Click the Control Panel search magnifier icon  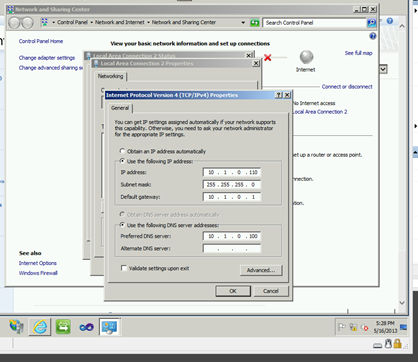(371, 23)
